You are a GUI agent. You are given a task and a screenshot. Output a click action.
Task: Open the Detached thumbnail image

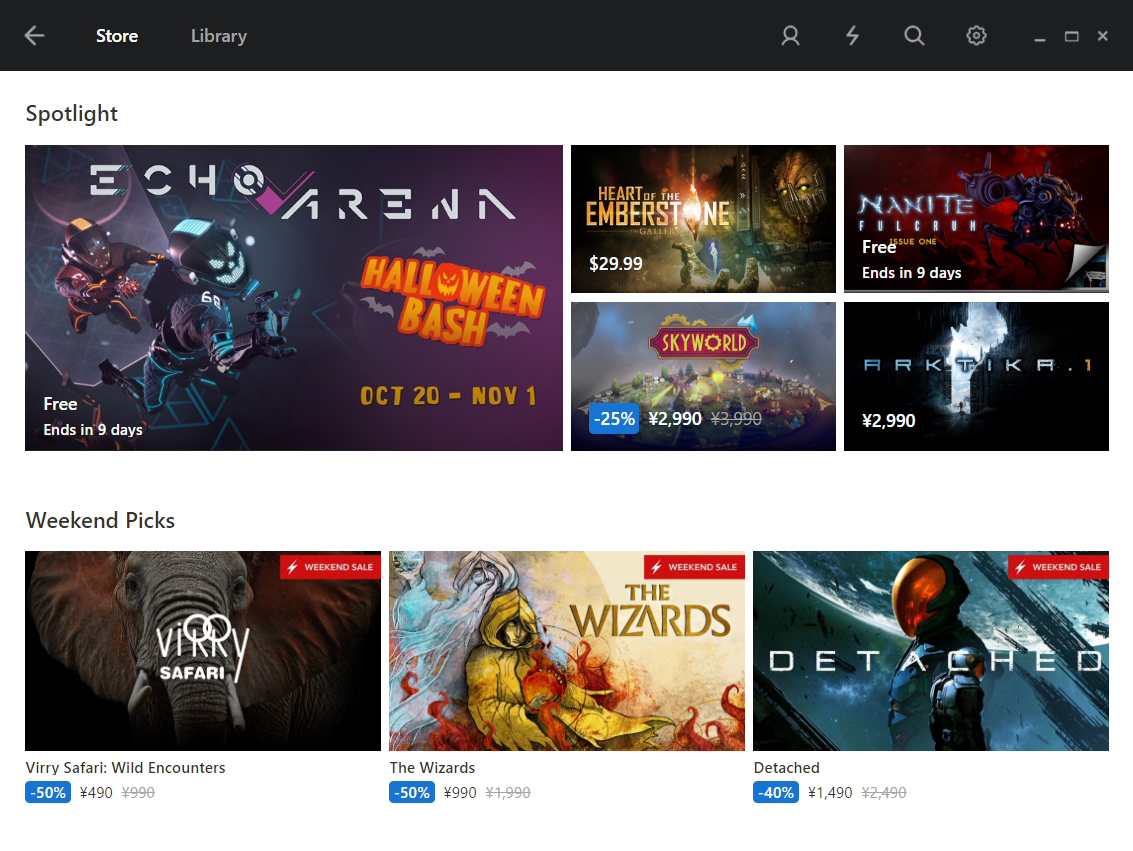click(x=931, y=651)
